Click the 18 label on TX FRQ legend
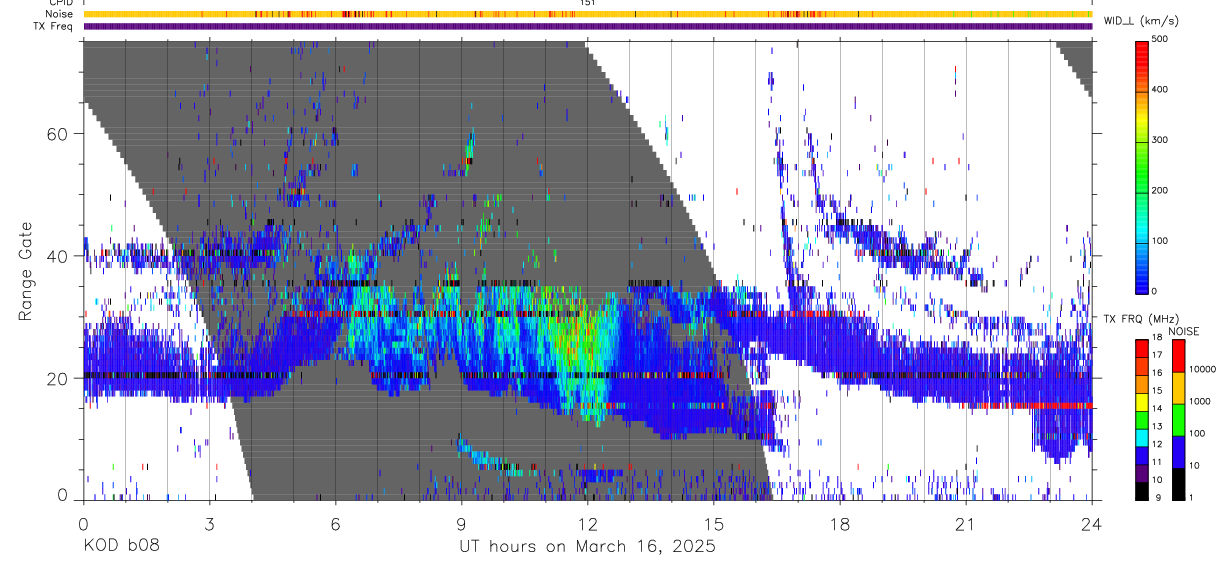The width and height of the screenshot is (1228, 567). click(1156, 339)
